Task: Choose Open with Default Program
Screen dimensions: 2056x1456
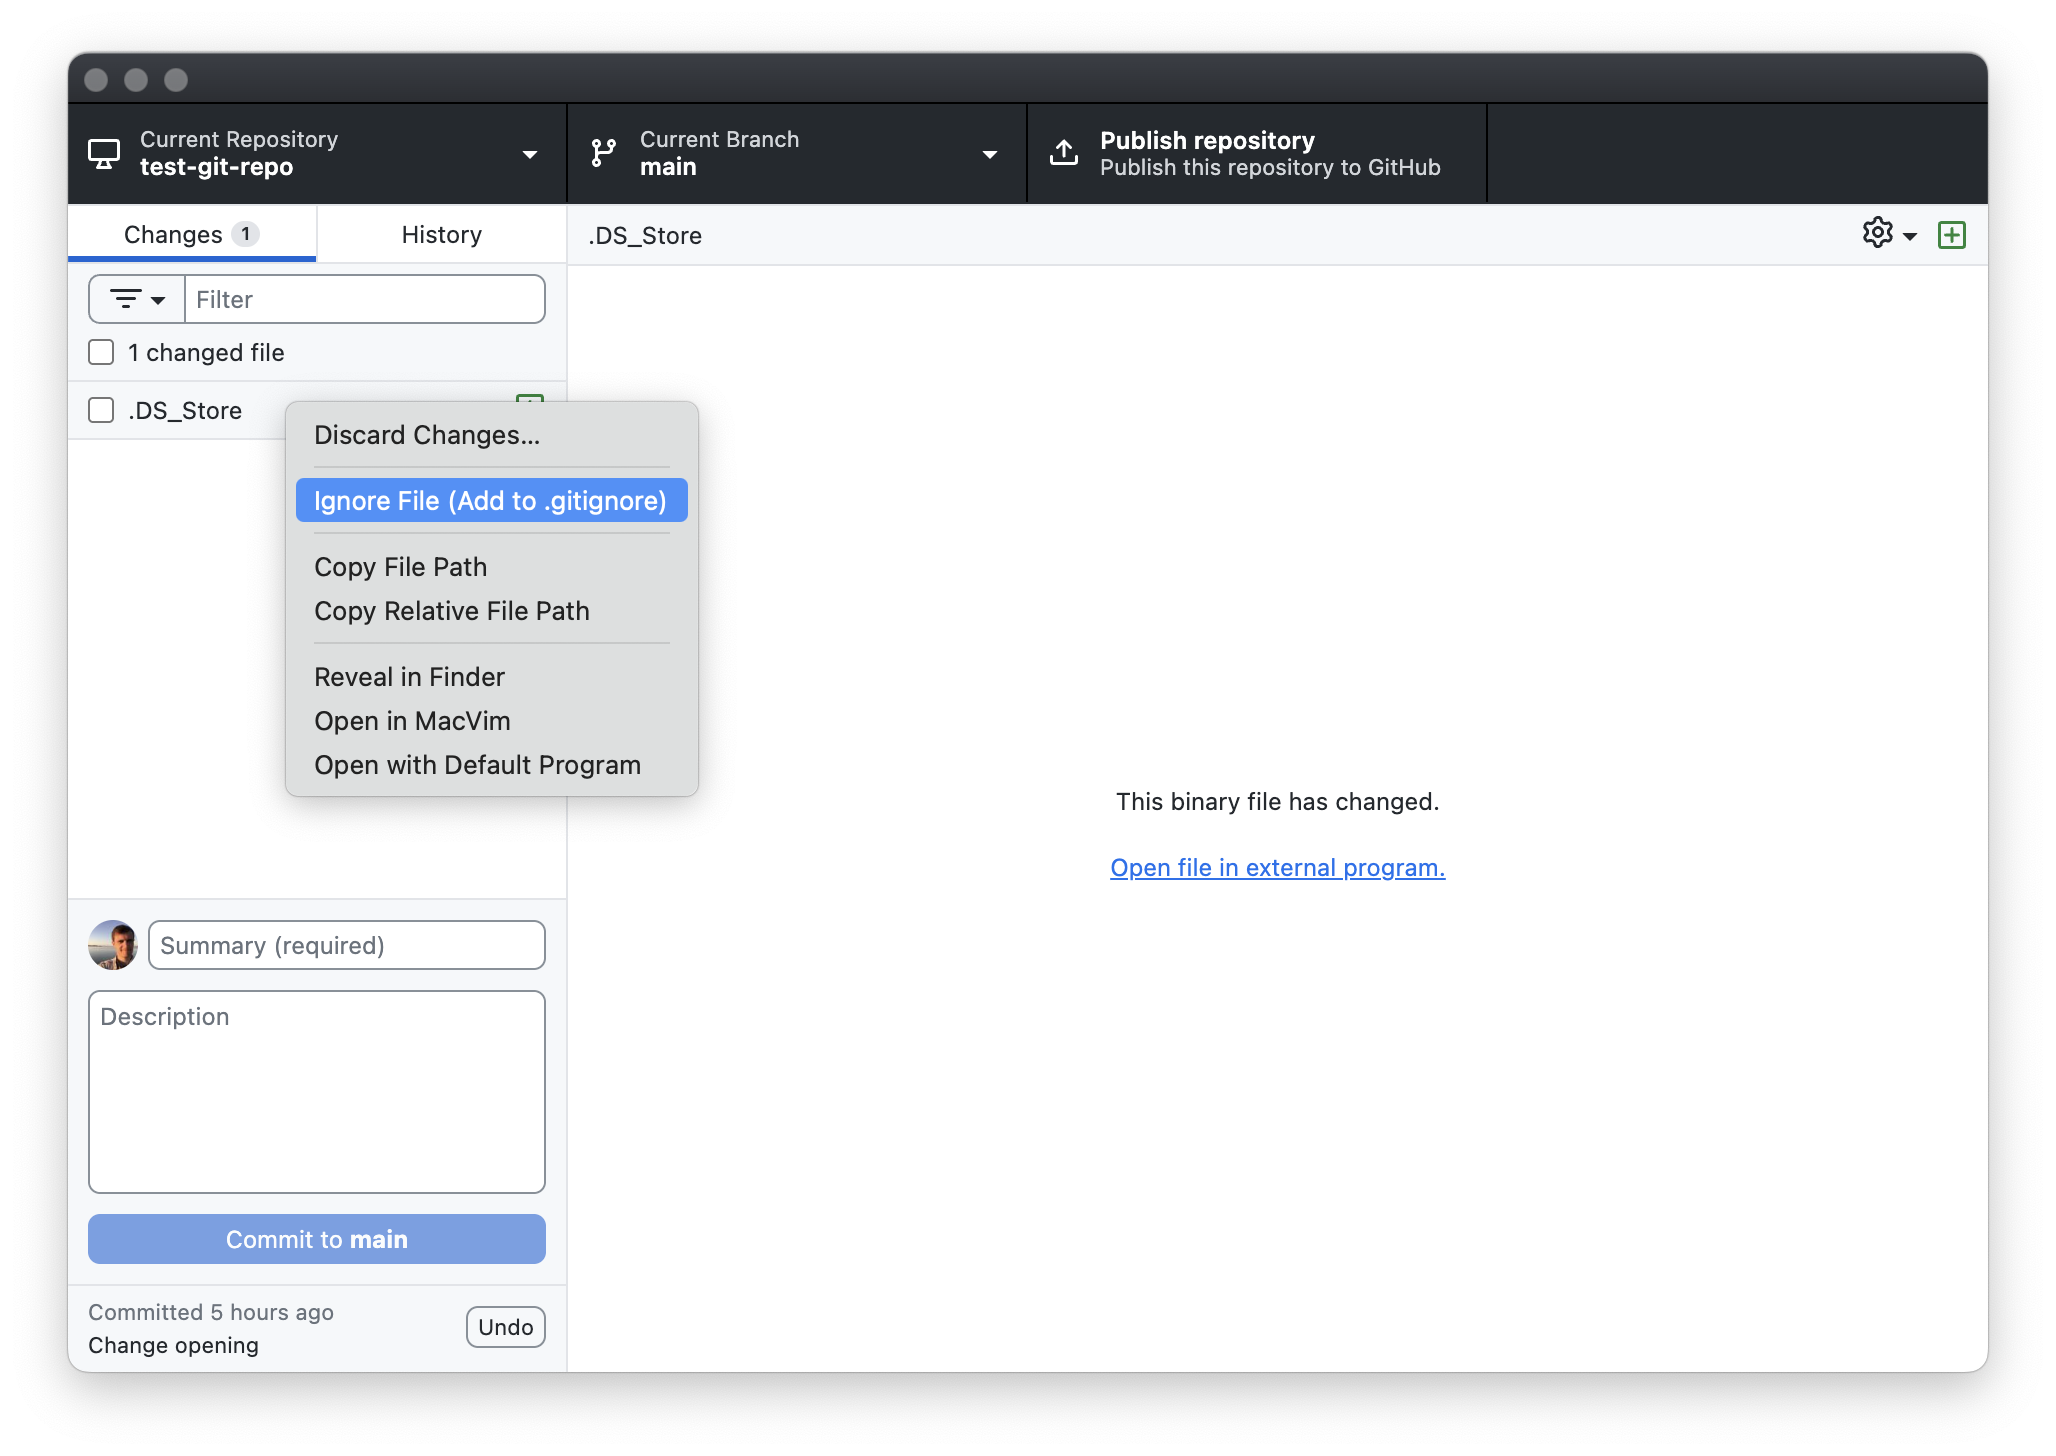Action: tap(492, 765)
